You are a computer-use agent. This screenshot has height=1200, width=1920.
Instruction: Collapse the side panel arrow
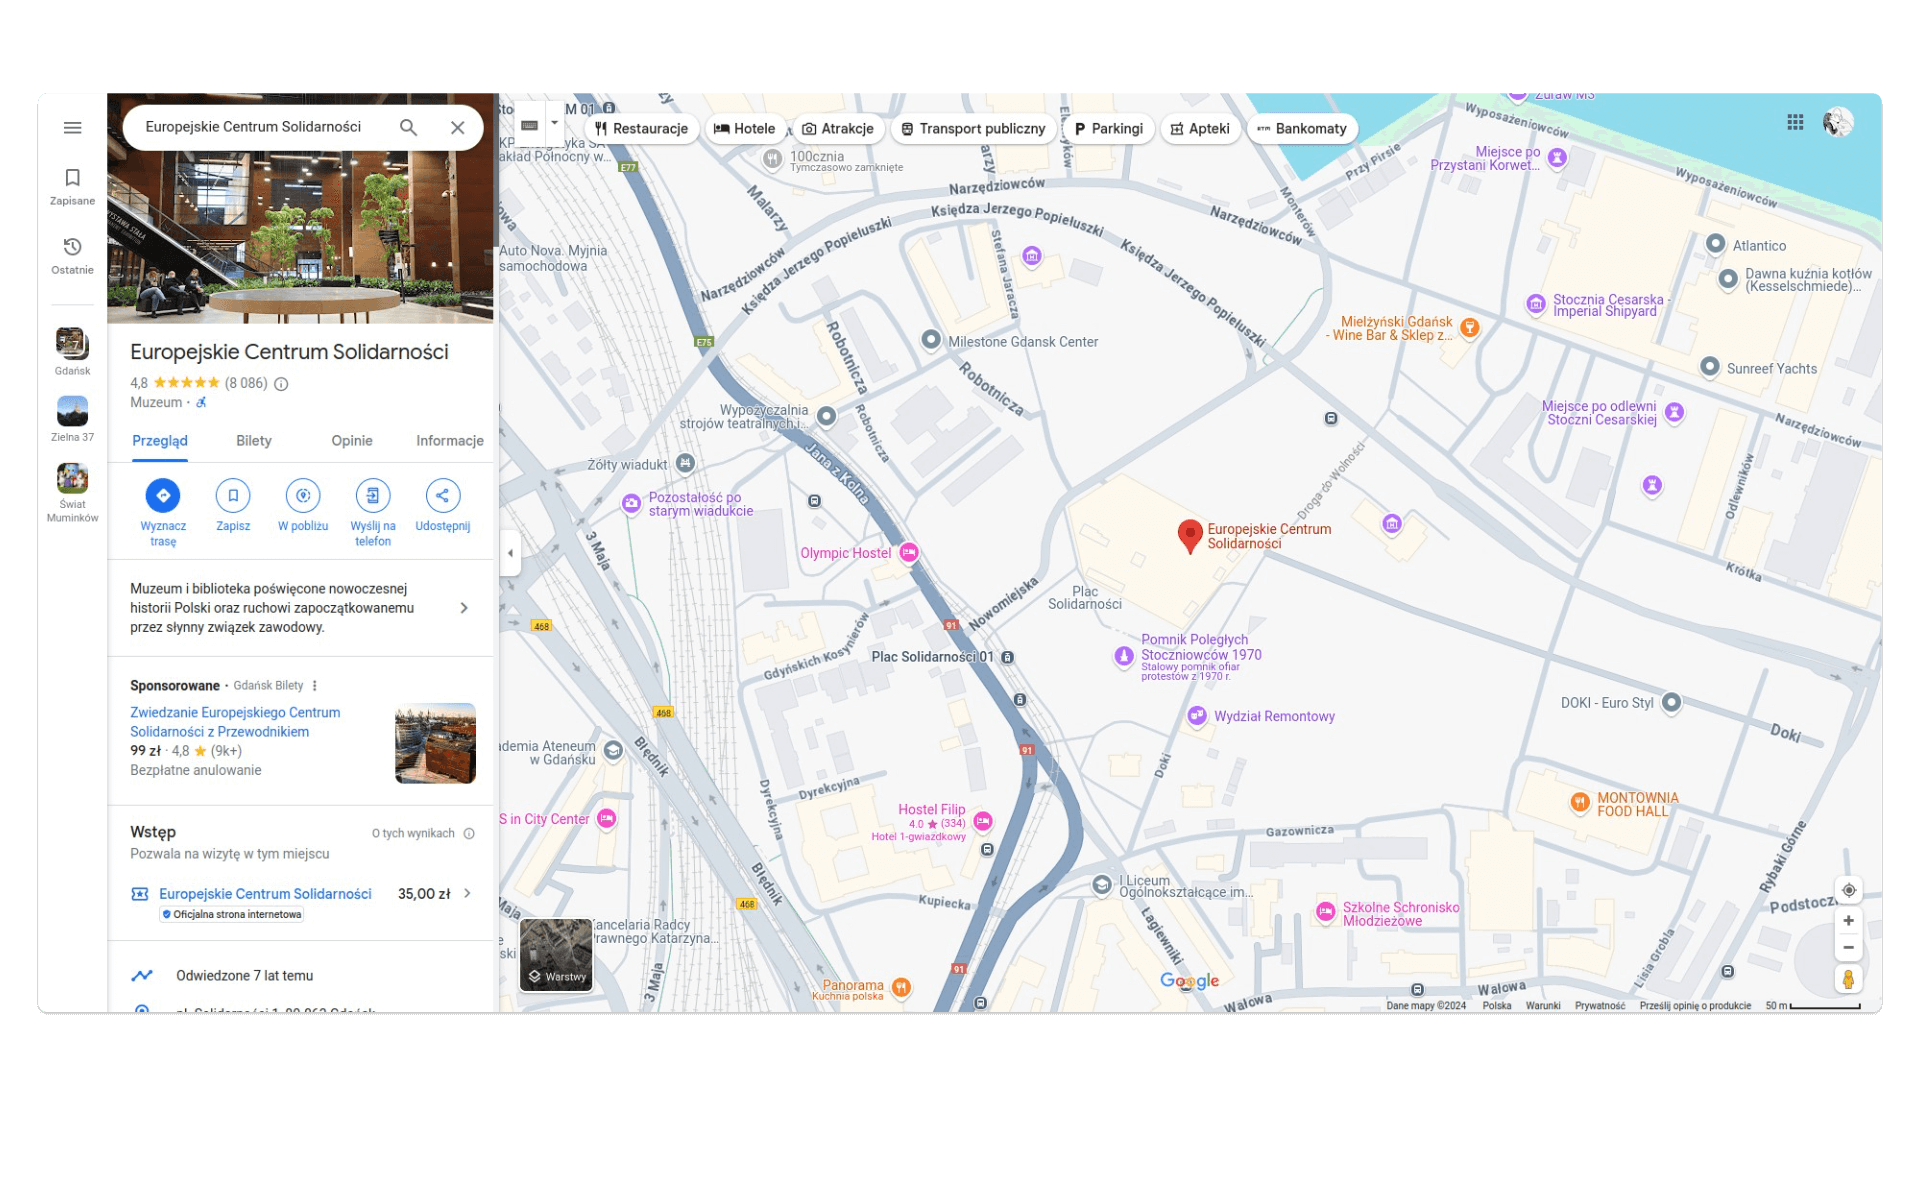click(x=510, y=553)
